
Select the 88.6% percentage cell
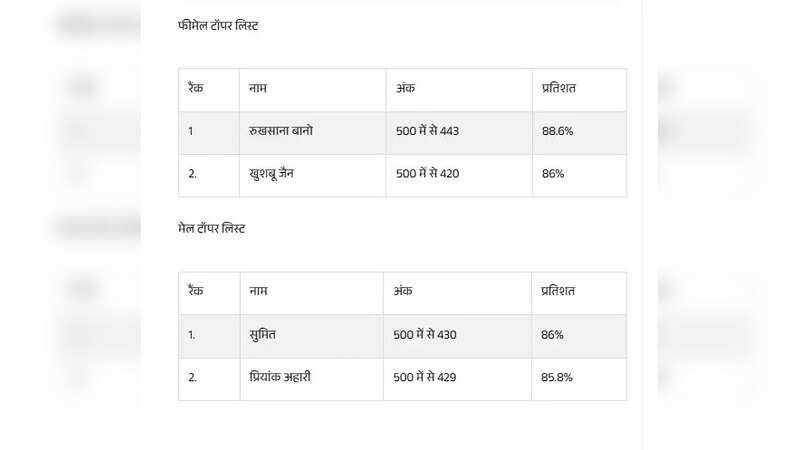[x=558, y=131]
